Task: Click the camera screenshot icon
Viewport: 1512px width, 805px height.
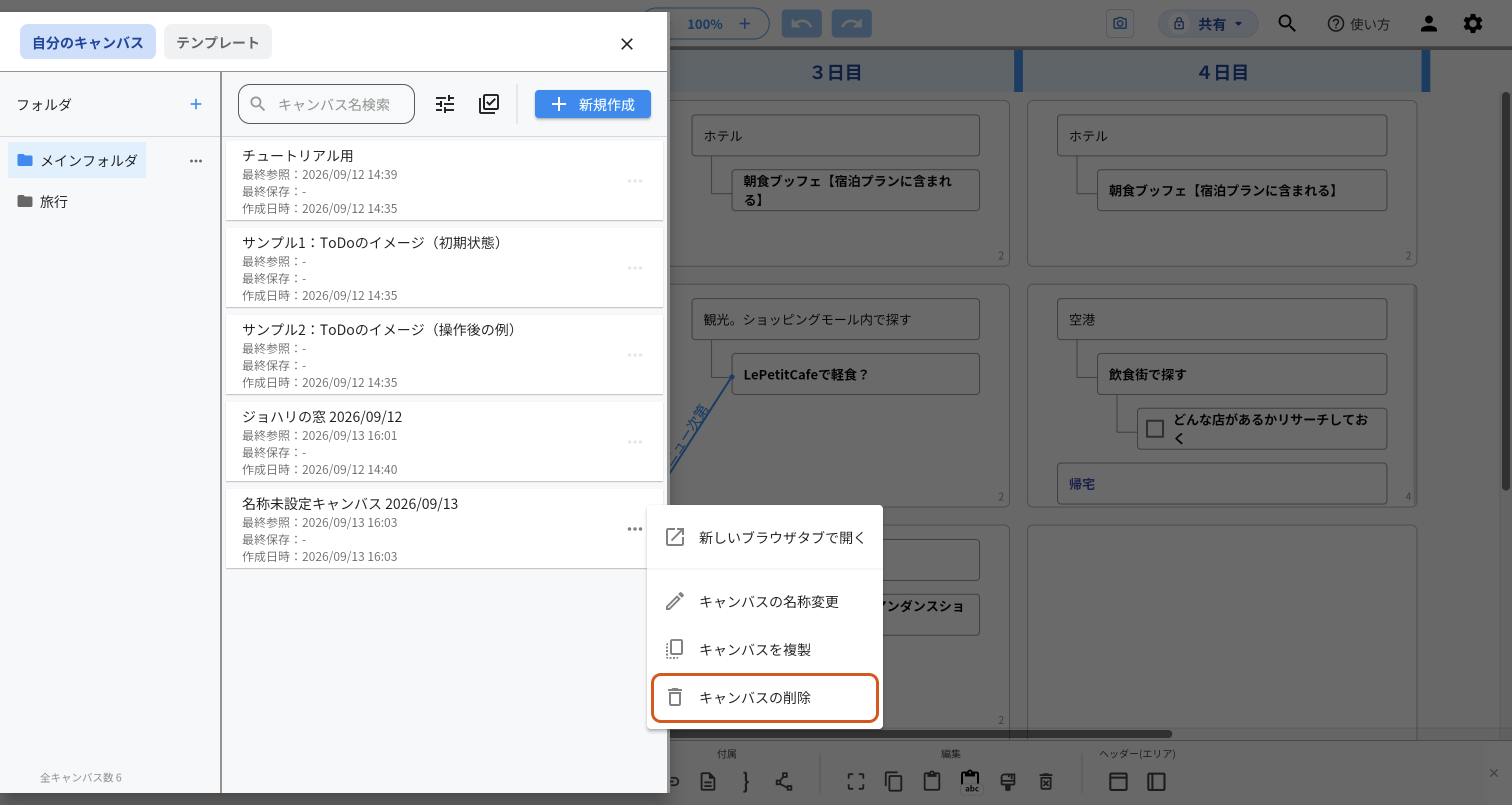Action: (x=1120, y=24)
